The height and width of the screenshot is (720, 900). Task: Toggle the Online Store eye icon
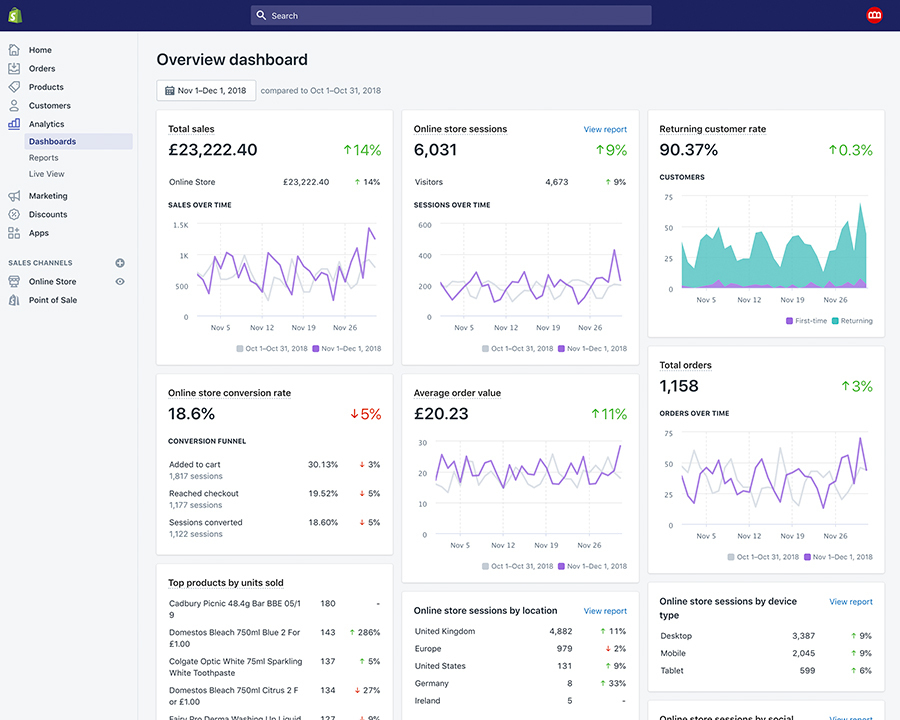(120, 282)
